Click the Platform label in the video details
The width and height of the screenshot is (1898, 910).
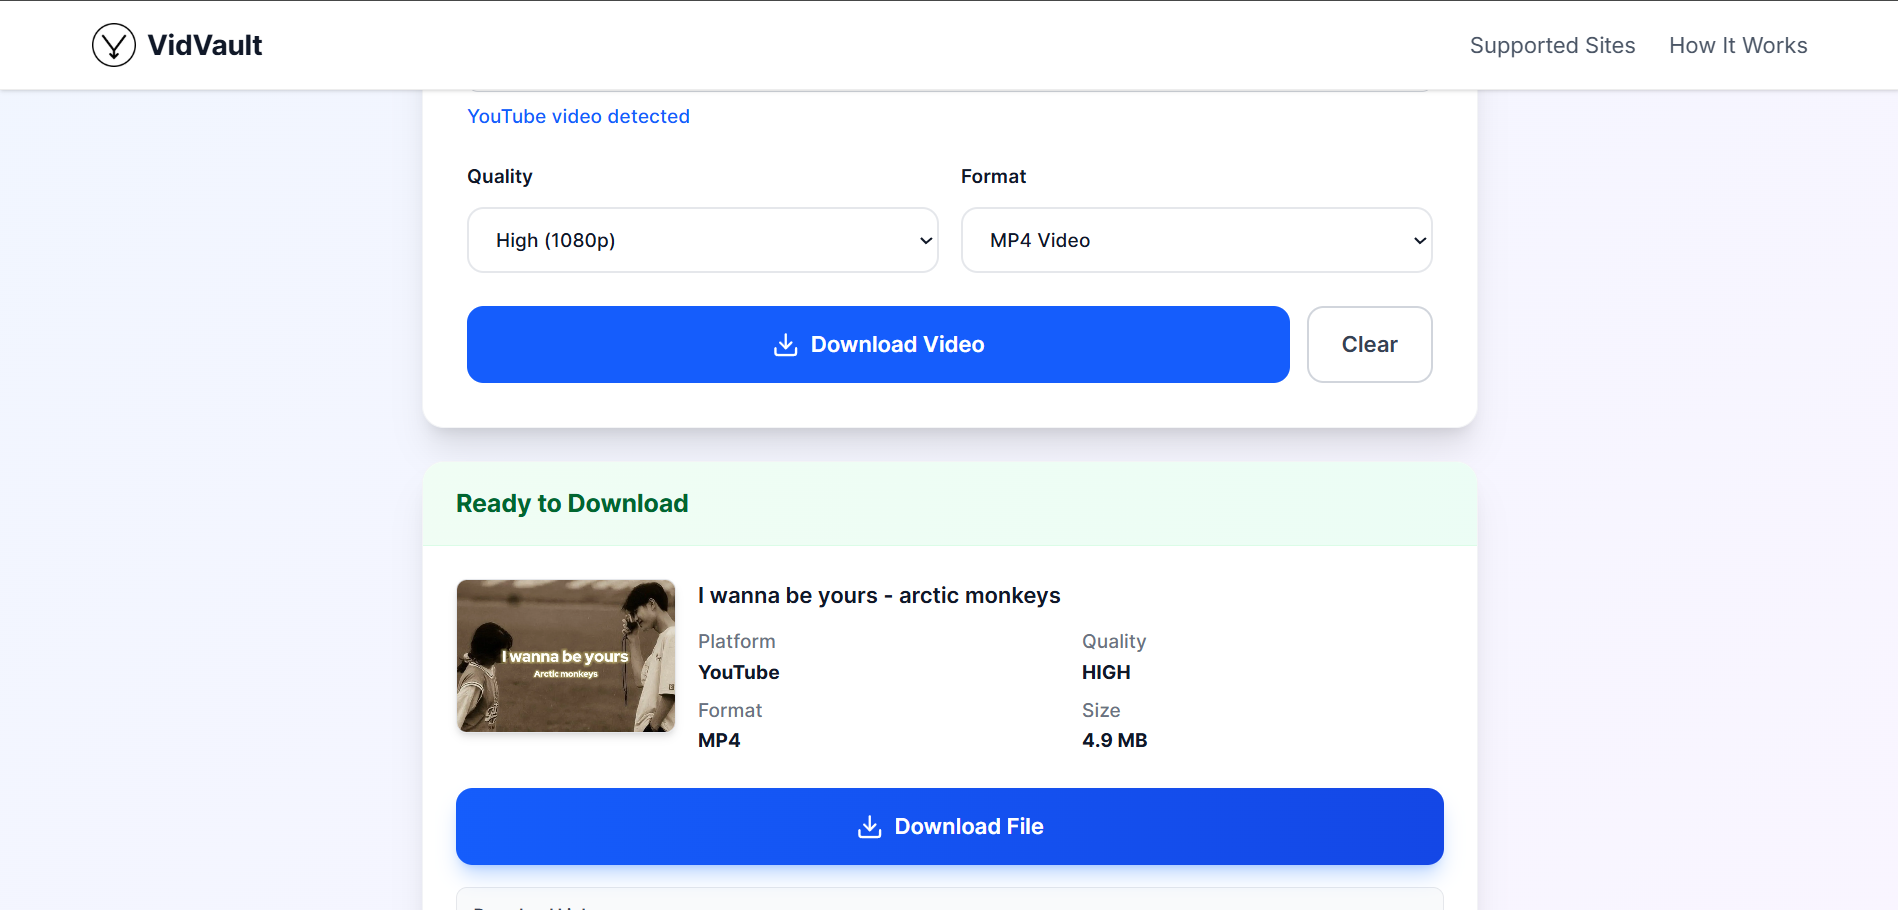[736, 641]
